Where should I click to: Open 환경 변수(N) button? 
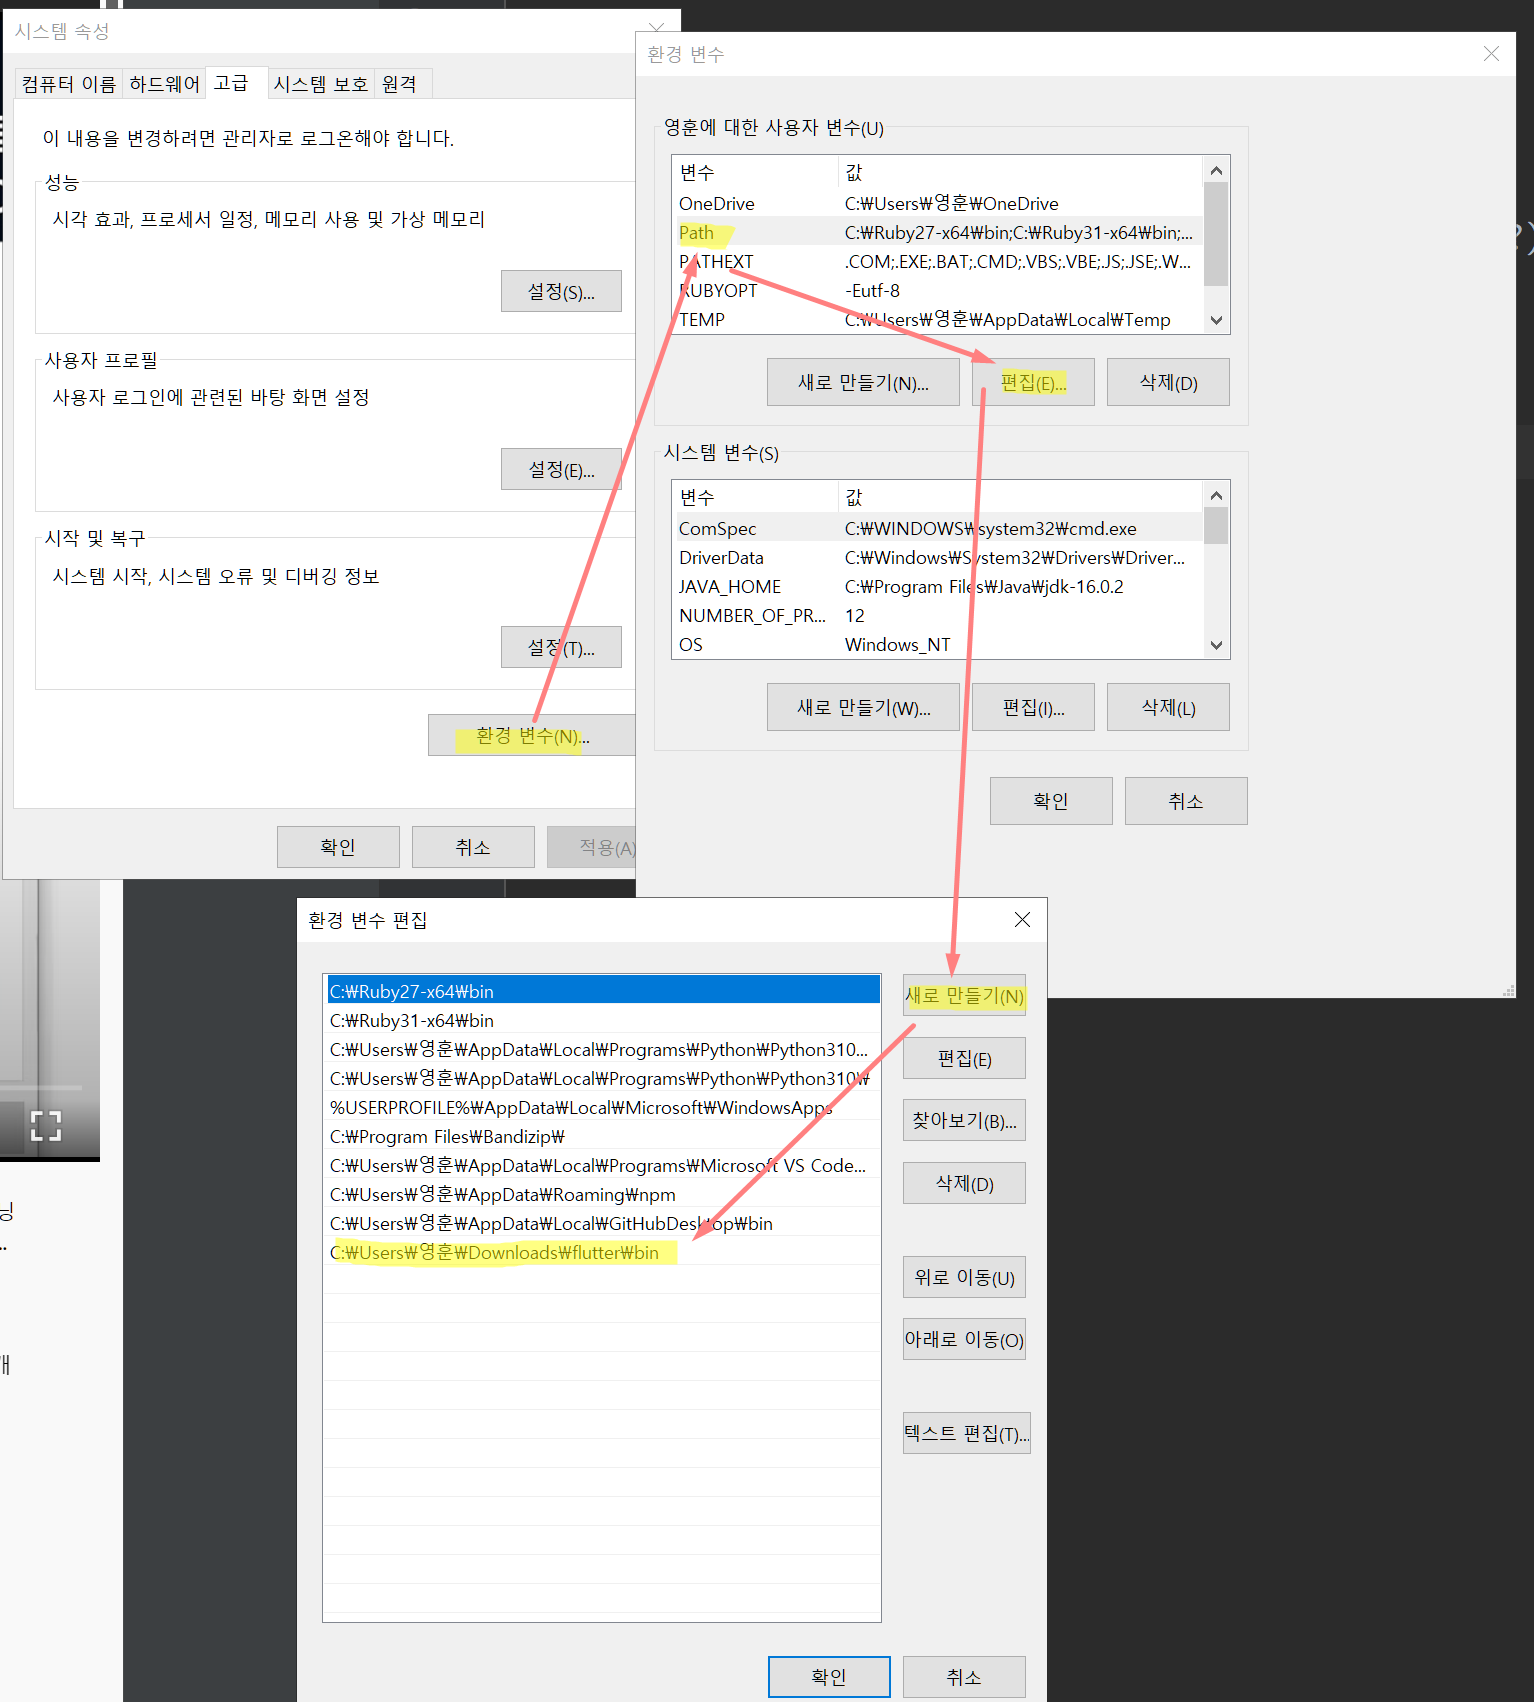pos(532,736)
